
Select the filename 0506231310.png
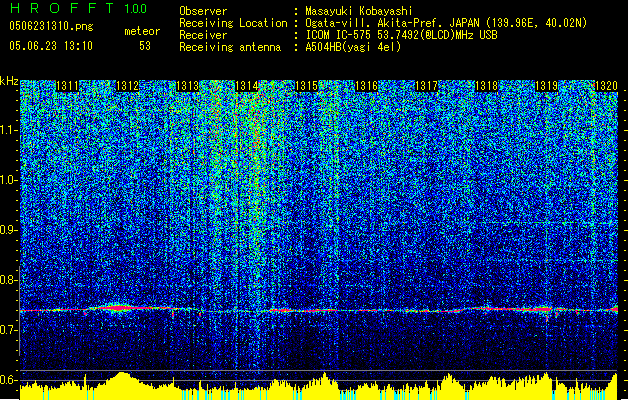click(x=51, y=26)
